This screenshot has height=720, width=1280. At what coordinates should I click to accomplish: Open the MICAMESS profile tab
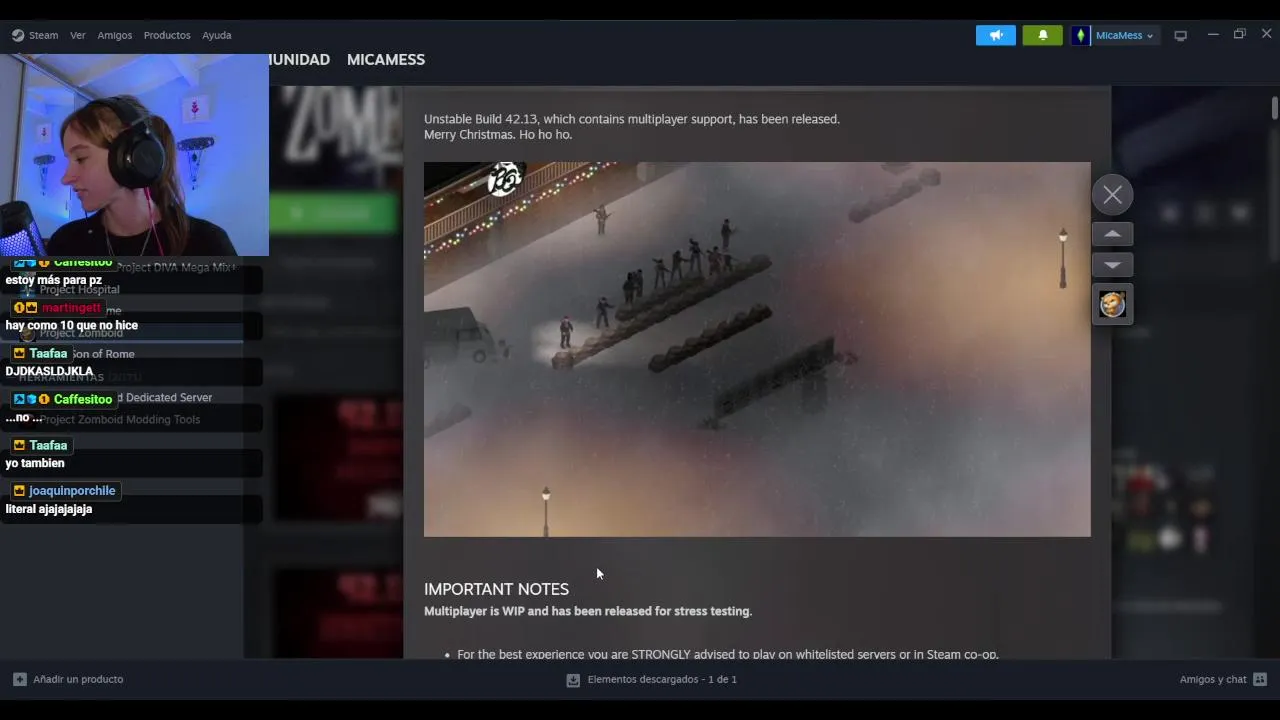coord(386,60)
